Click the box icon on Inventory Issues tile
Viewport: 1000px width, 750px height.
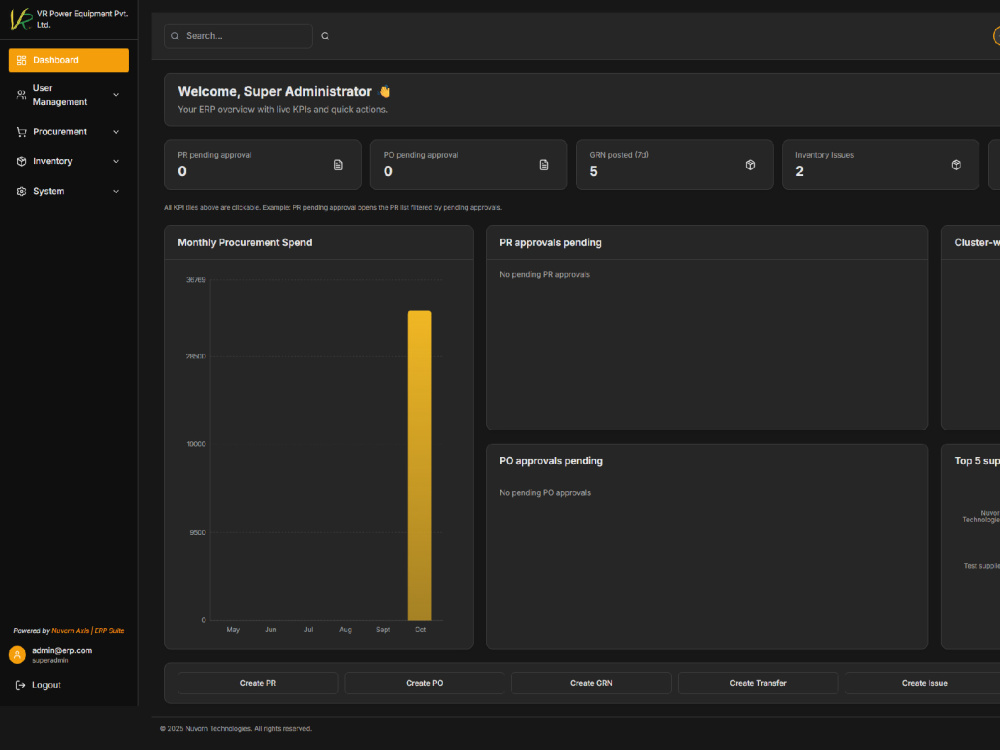pos(956,165)
